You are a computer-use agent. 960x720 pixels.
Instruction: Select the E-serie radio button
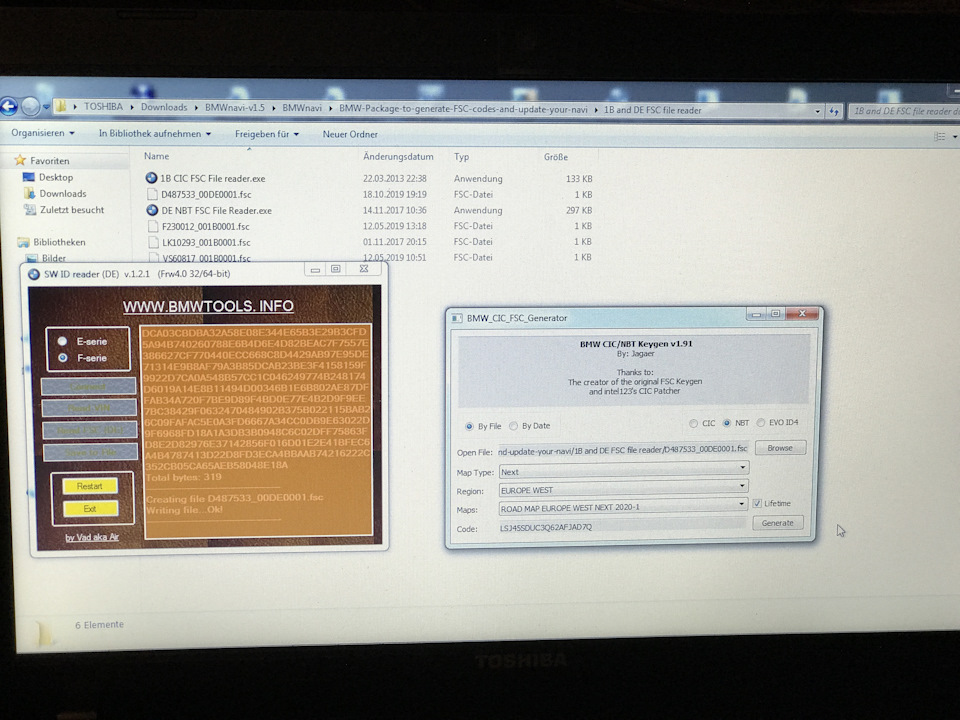(x=62, y=341)
